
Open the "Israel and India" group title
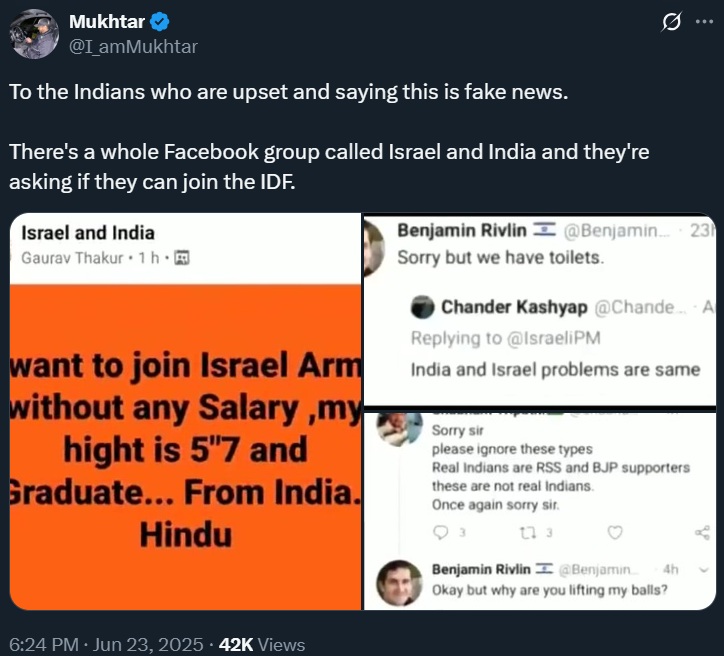tap(88, 233)
